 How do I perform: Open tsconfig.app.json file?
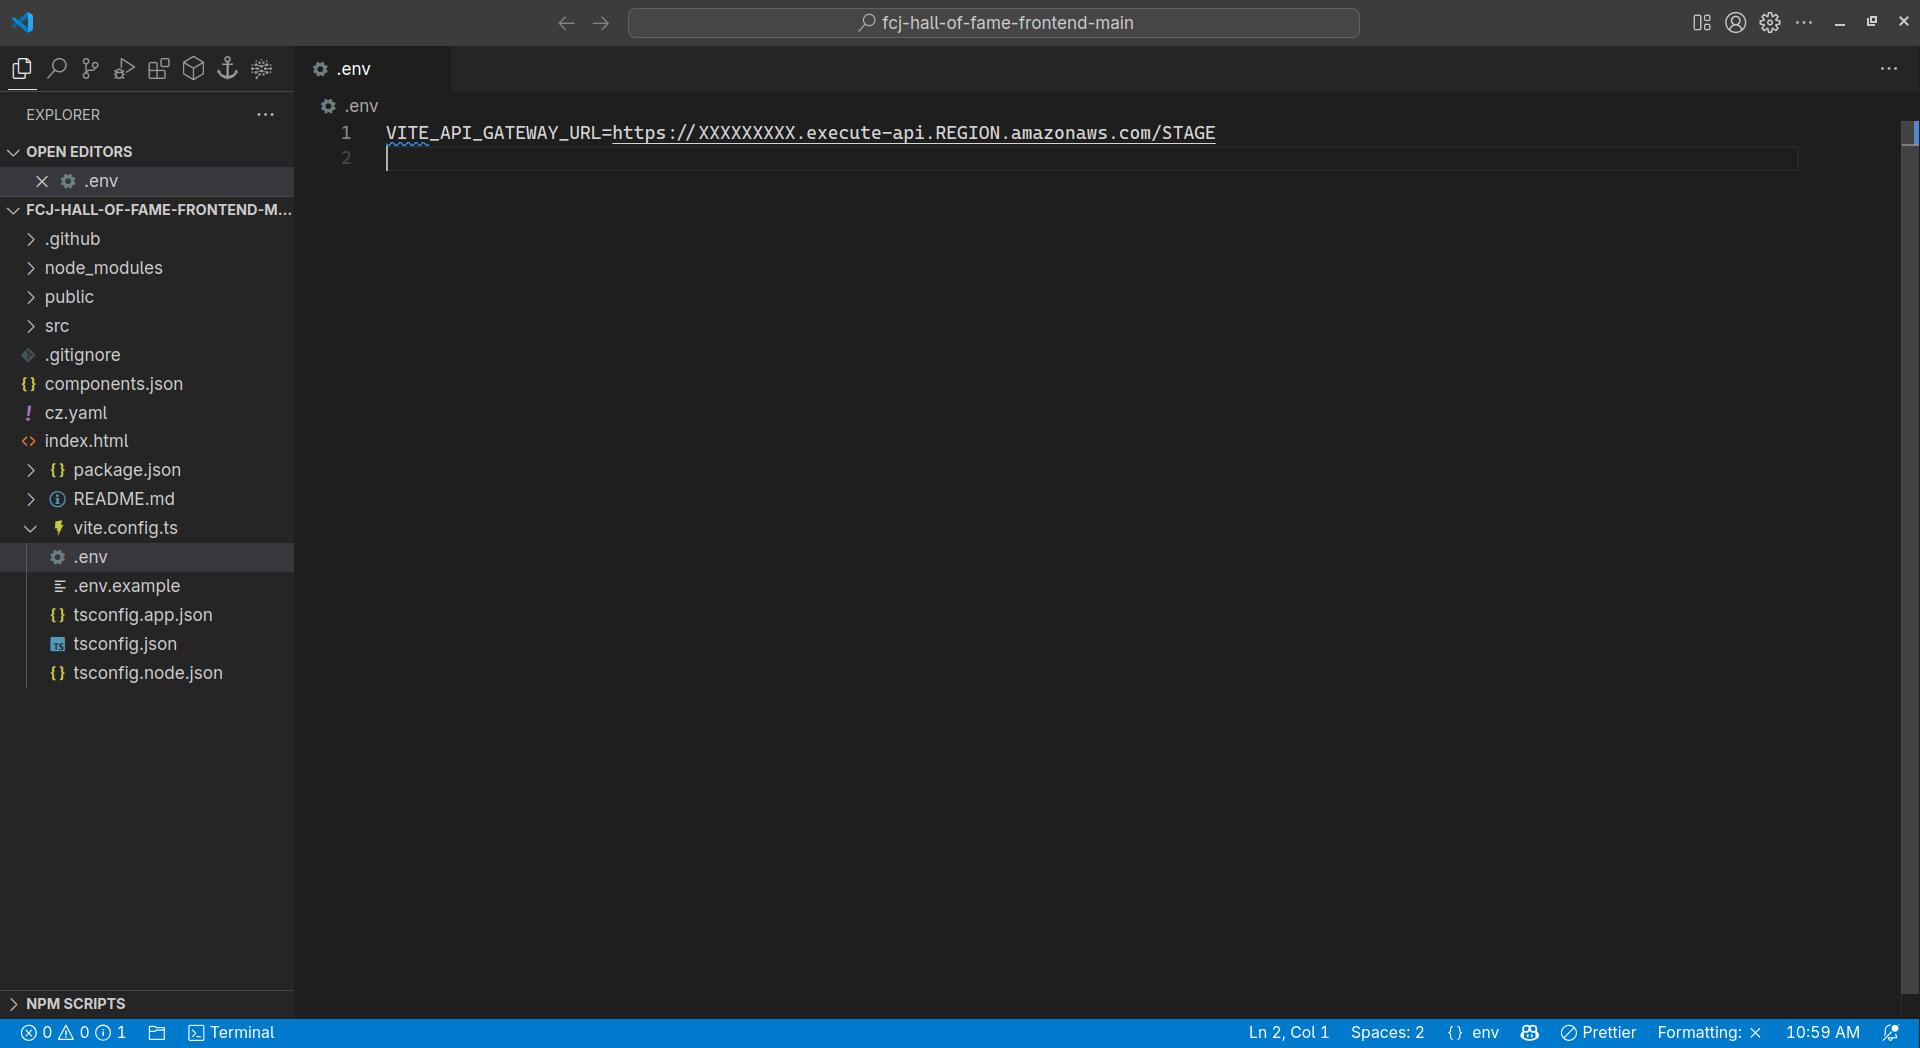147,615
